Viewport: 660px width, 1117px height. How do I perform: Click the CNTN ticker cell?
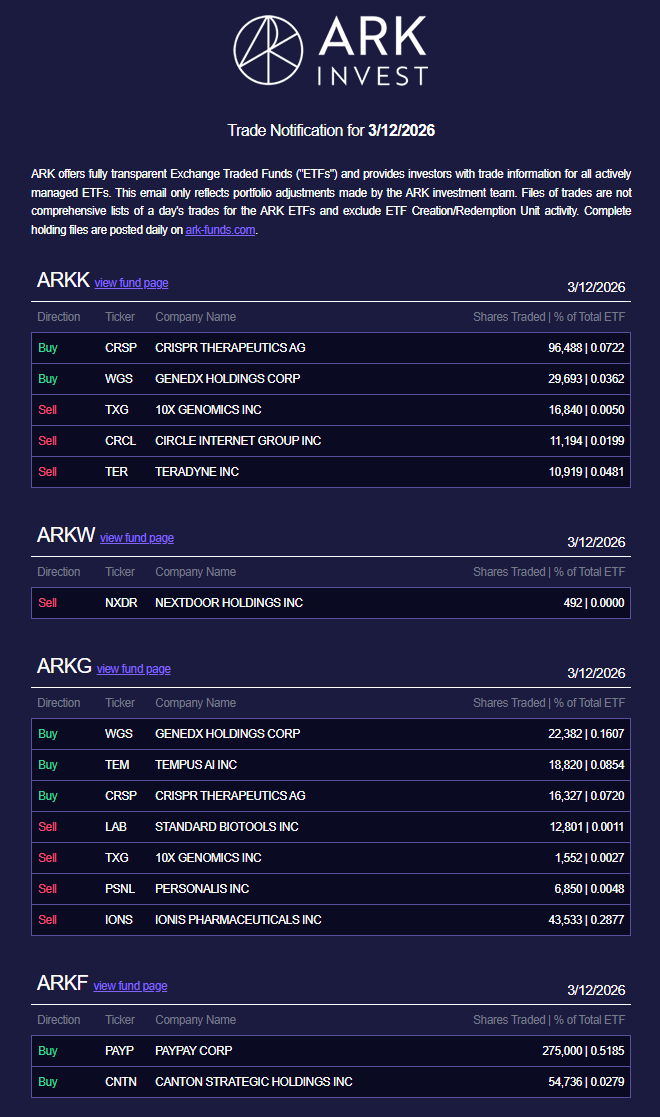pos(120,1082)
